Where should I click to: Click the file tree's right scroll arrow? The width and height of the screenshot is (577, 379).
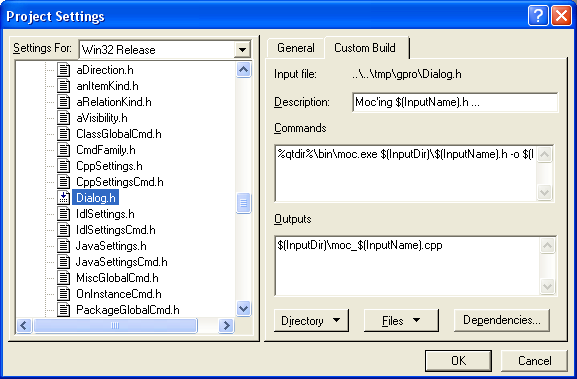pos(226,326)
